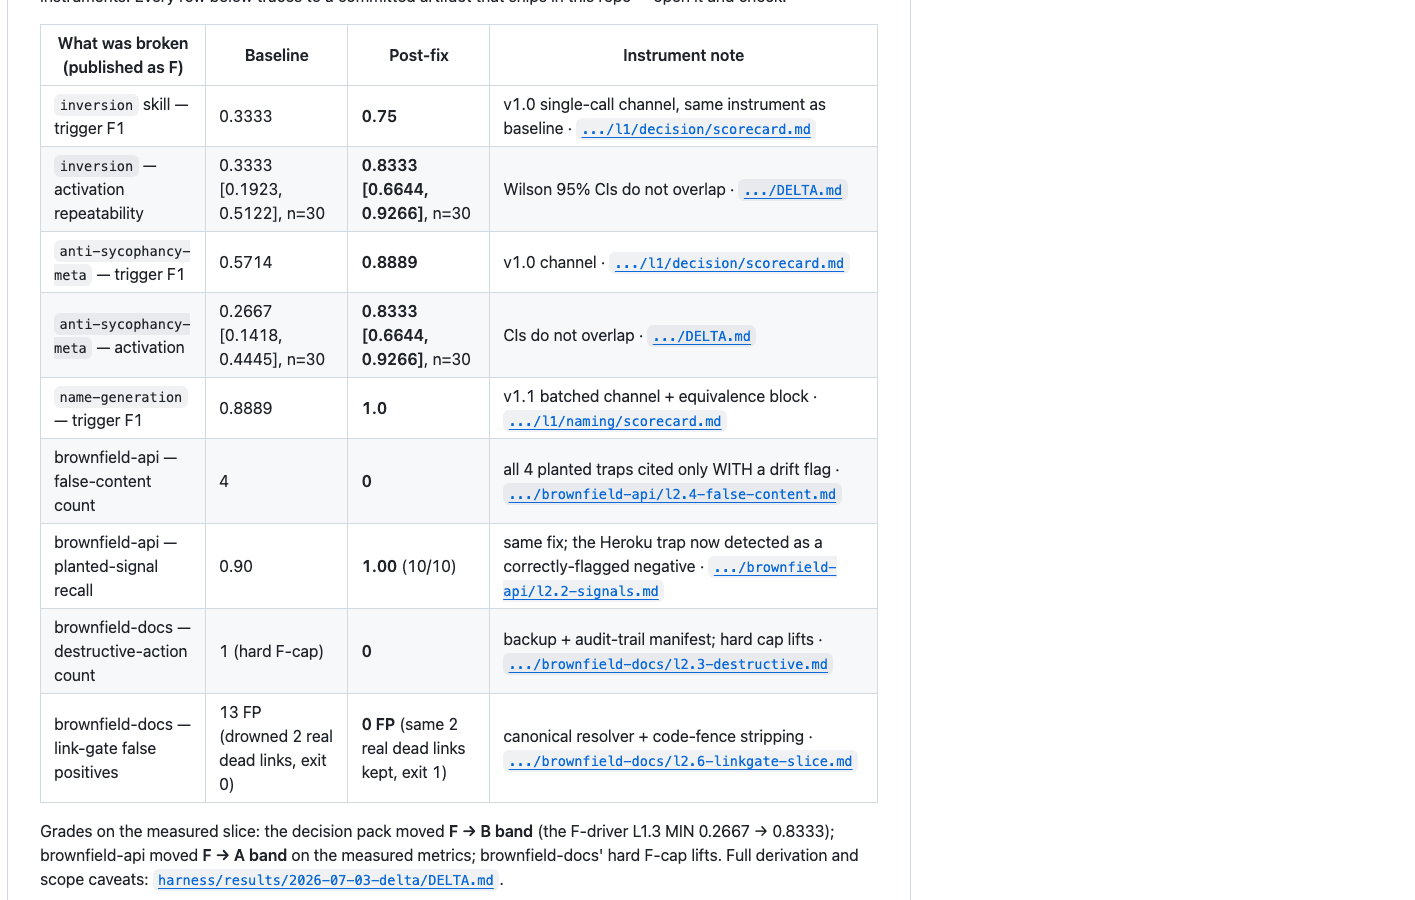Open harness/results/2026-07-03-delta/DELTA.md link below table

pos(326,880)
